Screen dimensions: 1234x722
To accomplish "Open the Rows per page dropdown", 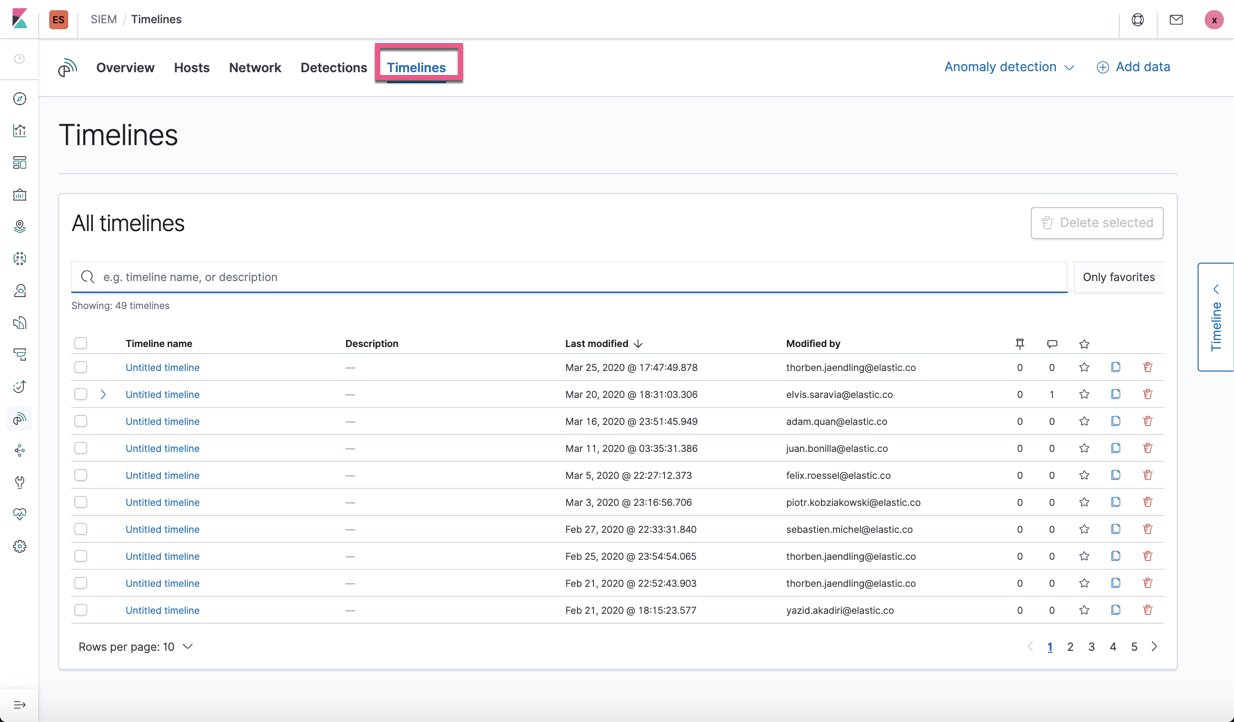I will pos(136,647).
